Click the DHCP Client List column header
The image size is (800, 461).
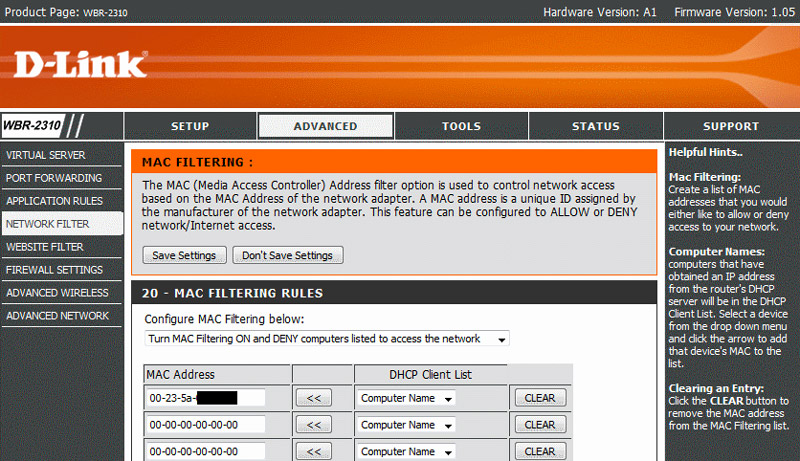[x=431, y=375]
